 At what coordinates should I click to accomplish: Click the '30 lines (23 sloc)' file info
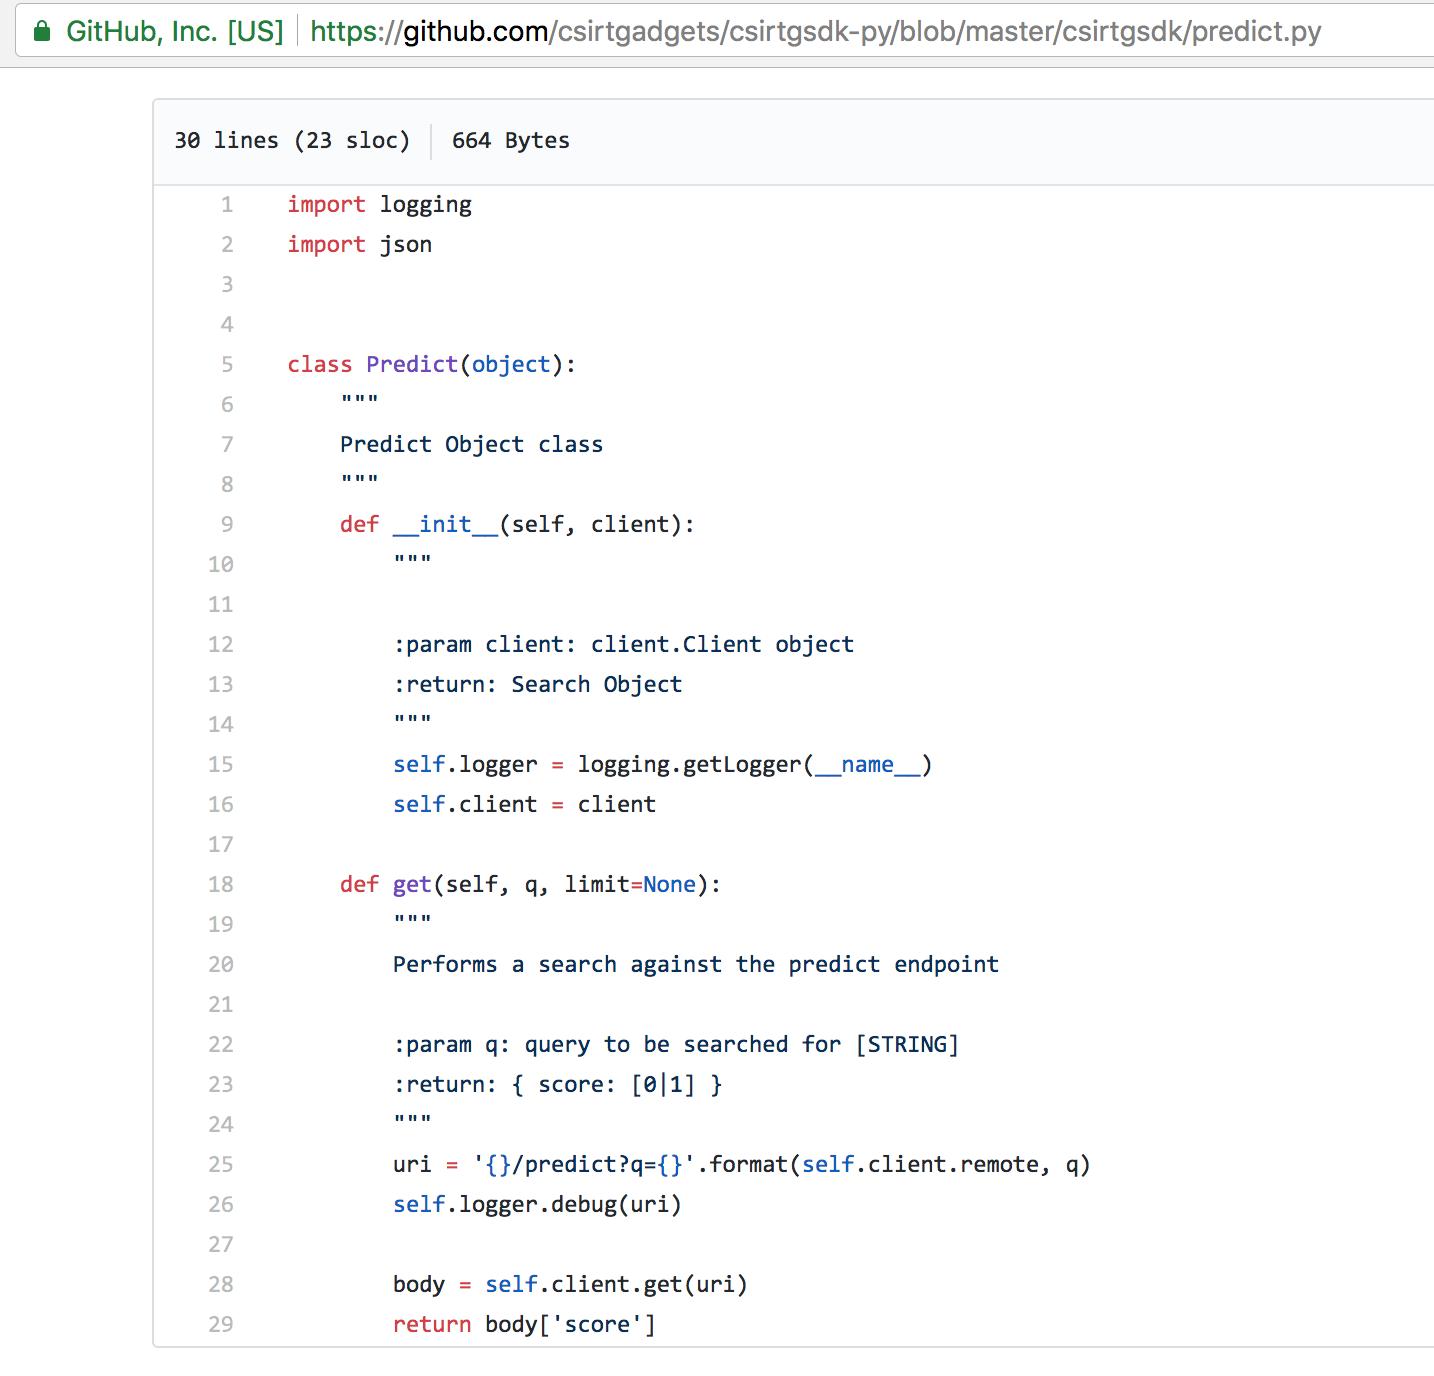point(292,141)
